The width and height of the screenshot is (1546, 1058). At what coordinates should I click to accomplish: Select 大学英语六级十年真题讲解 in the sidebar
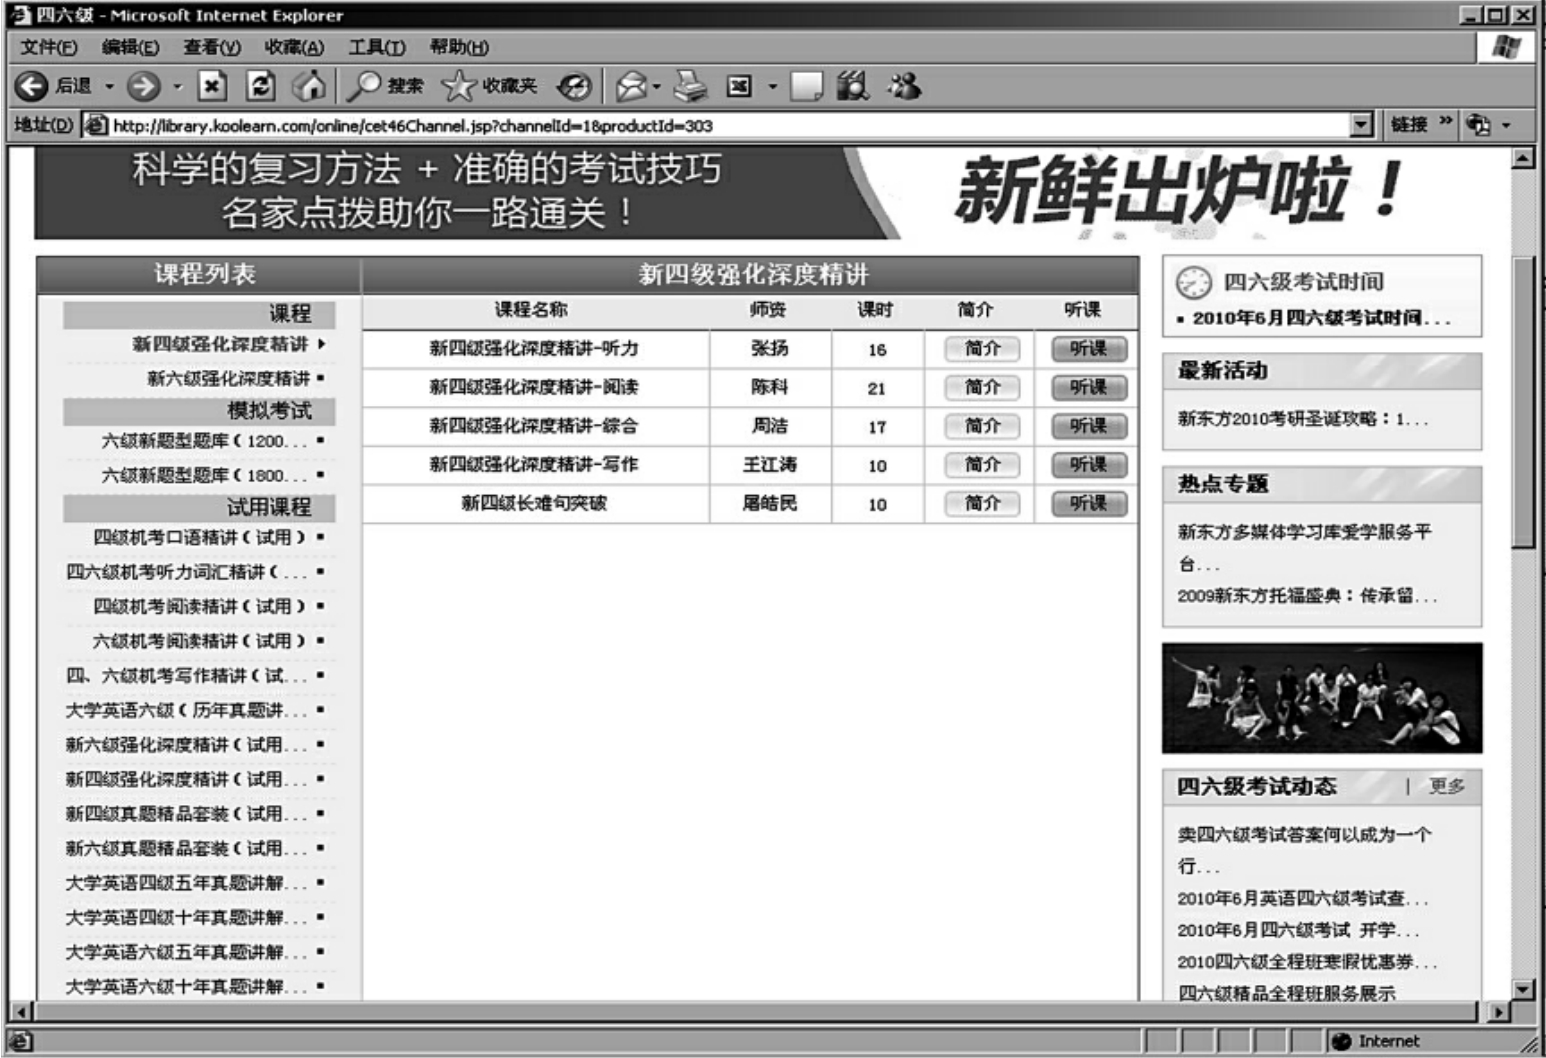187,987
